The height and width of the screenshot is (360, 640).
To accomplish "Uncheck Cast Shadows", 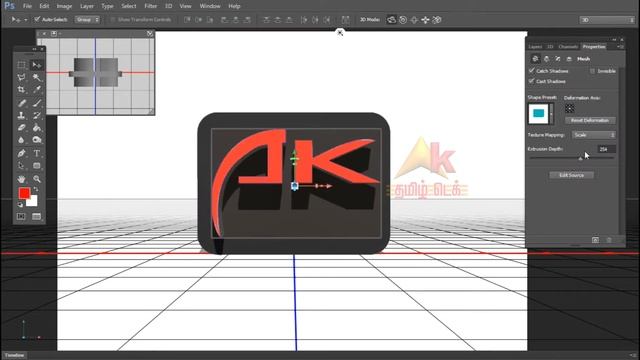I will pyautogui.click(x=531, y=81).
